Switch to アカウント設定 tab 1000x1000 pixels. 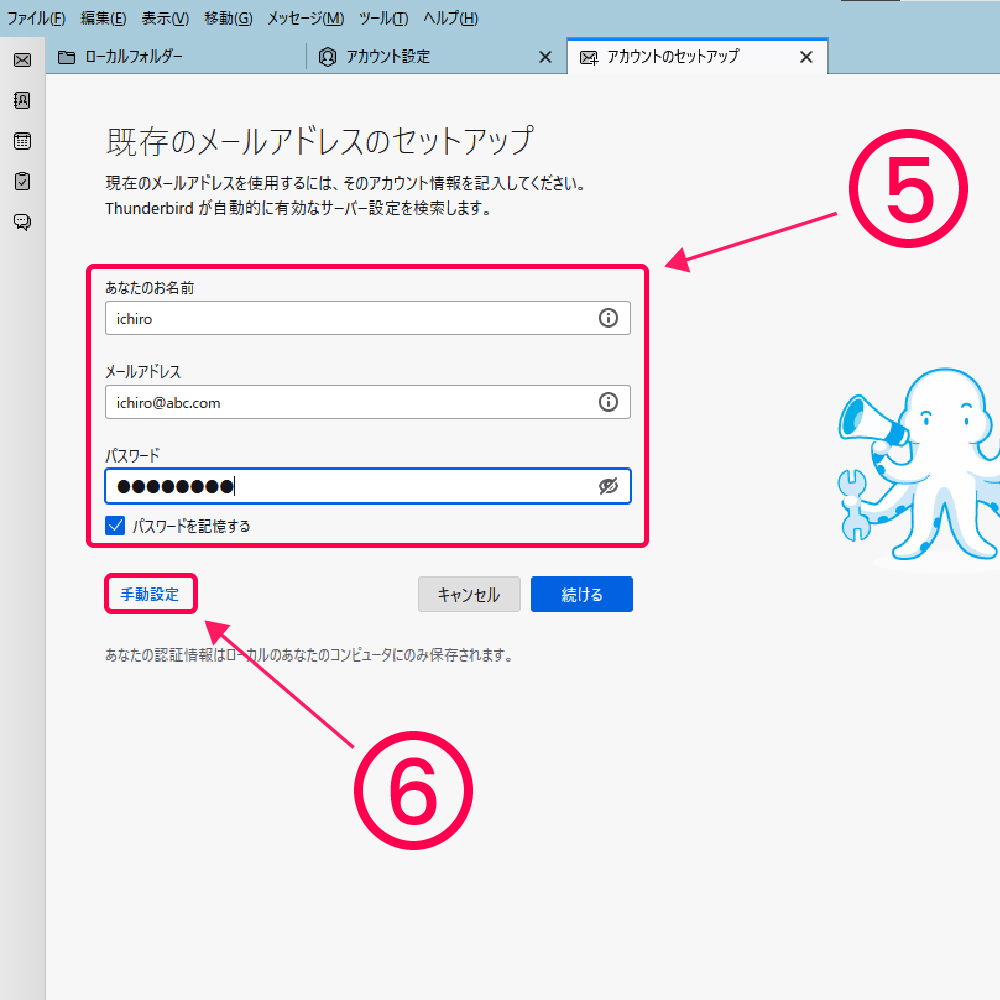pyautogui.click(x=388, y=57)
